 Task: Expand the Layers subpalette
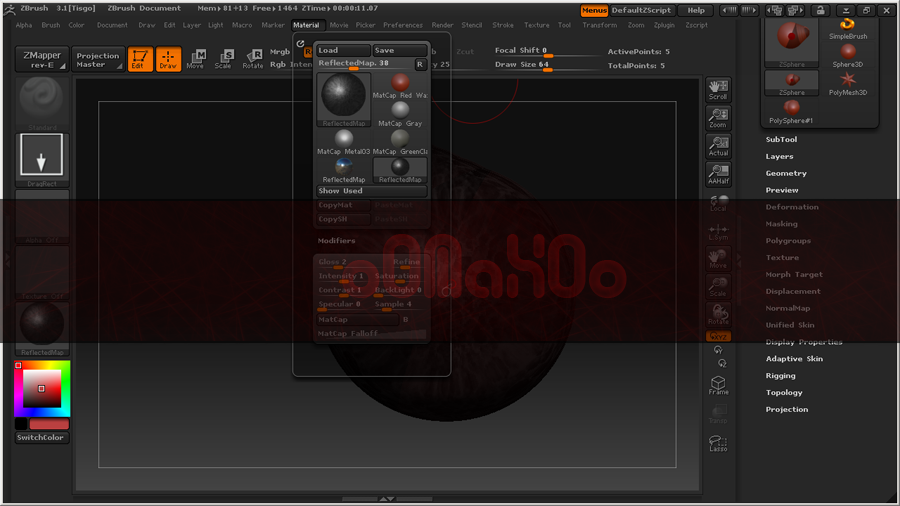(779, 156)
